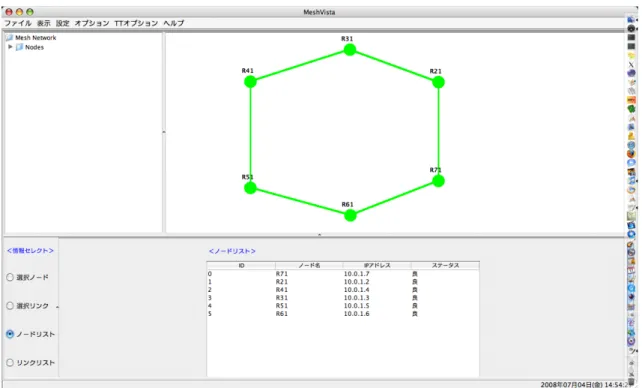Expand the Nodes tree item
The image size is (642, 388).
[10, 47]
